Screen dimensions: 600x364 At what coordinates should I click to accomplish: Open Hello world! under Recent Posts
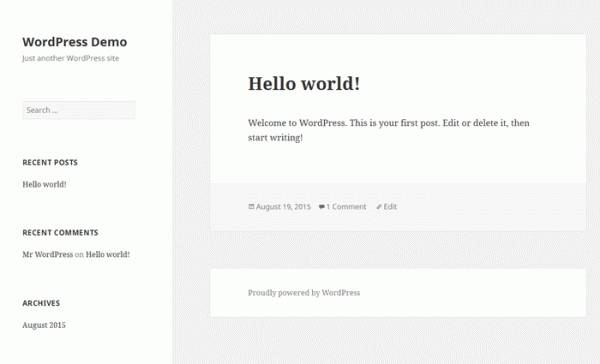[44, 184]
